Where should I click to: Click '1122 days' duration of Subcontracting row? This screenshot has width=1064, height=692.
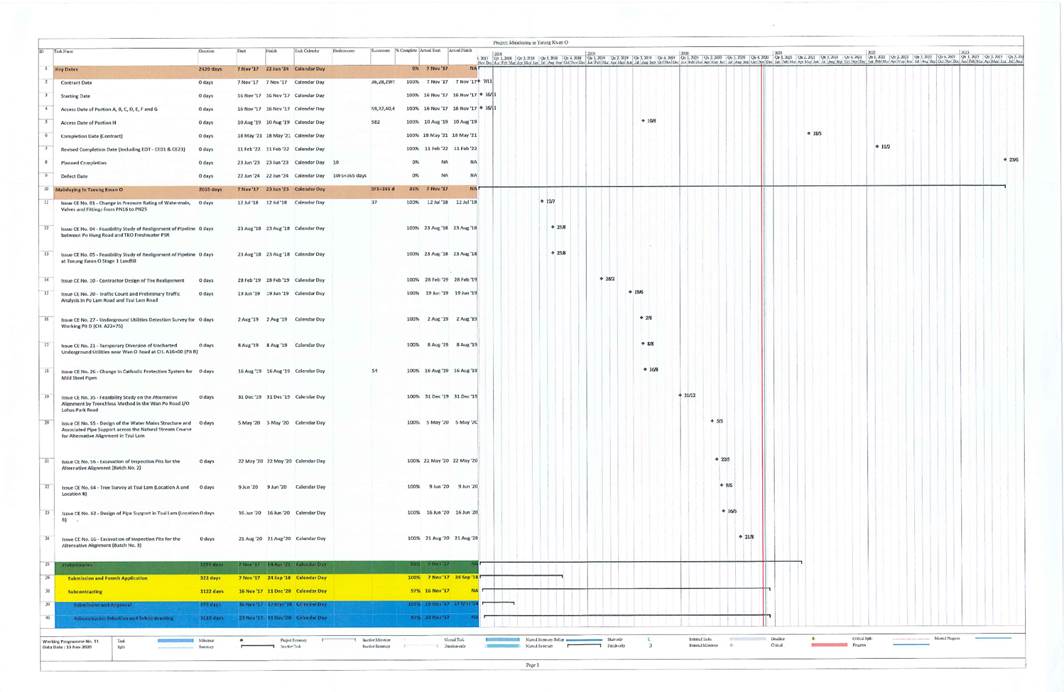pyautogui.click(x=211, y=592)
